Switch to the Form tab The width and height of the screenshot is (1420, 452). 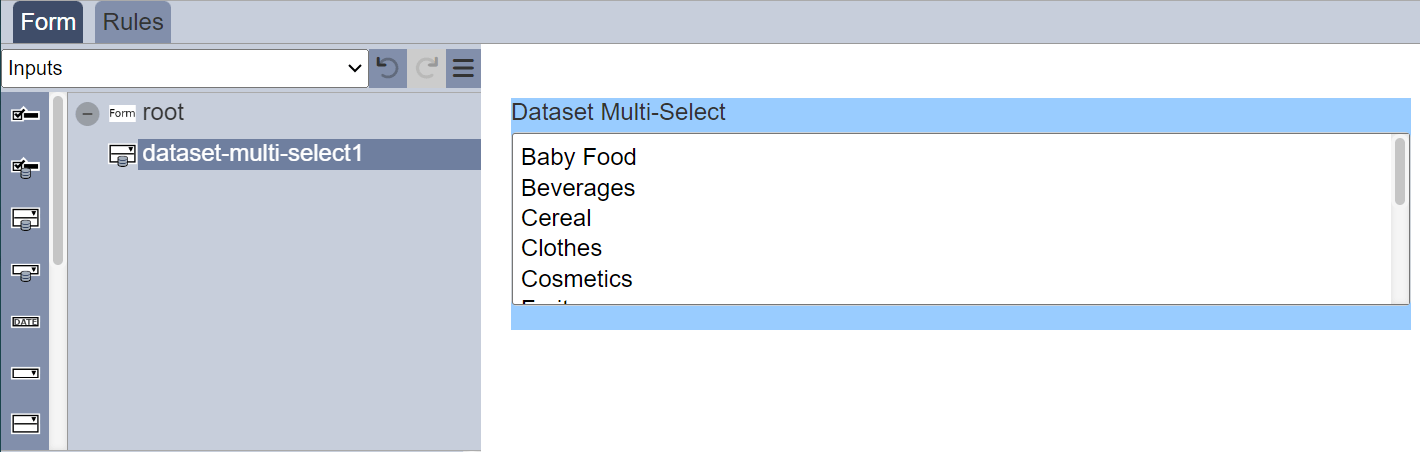click(x=48, y=22)
